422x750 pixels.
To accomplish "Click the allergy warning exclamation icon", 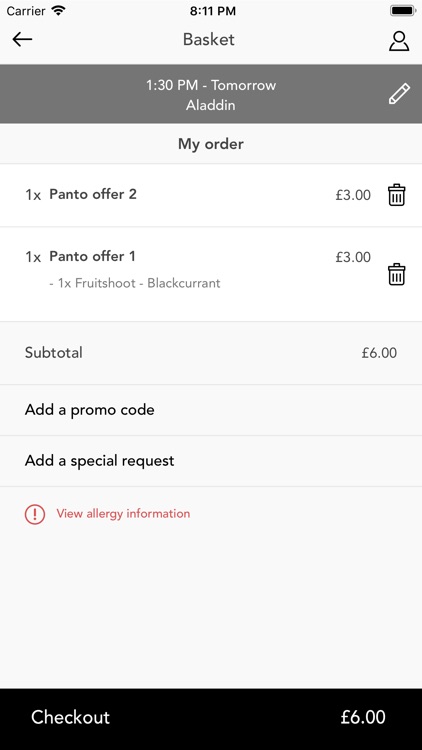I will tap(35, 514).
